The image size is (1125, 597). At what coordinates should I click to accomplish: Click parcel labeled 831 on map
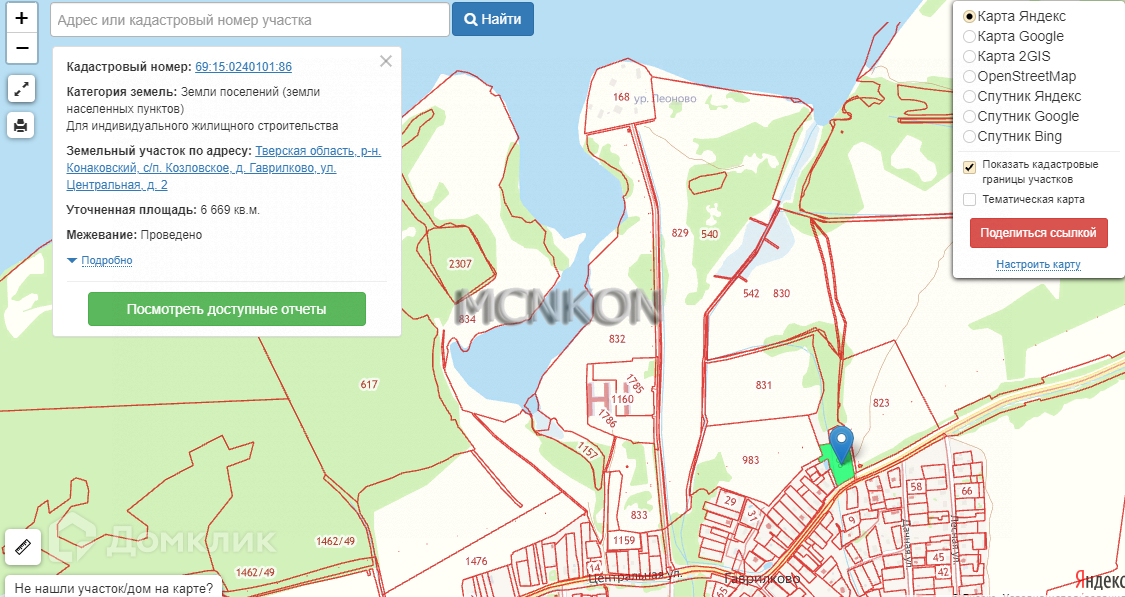pos(763,385)
